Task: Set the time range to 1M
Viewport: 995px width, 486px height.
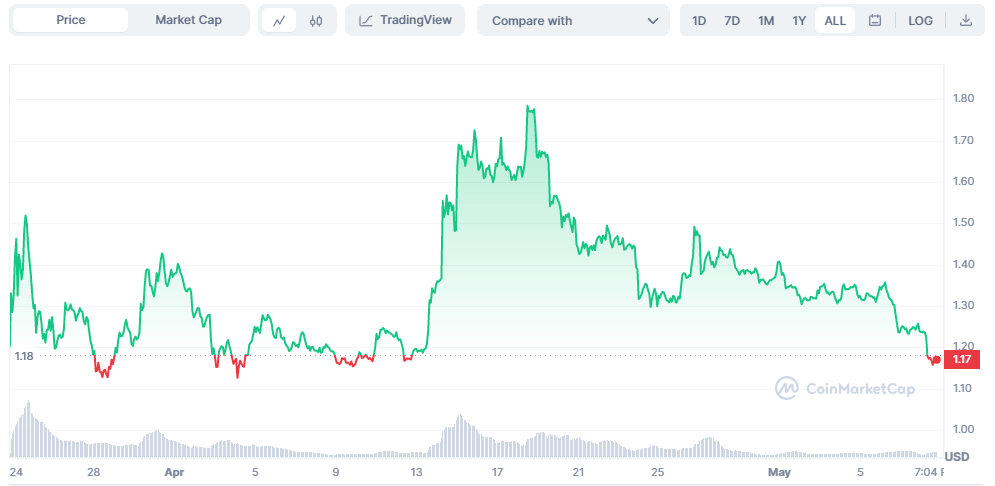Action: tap(766, 20)
